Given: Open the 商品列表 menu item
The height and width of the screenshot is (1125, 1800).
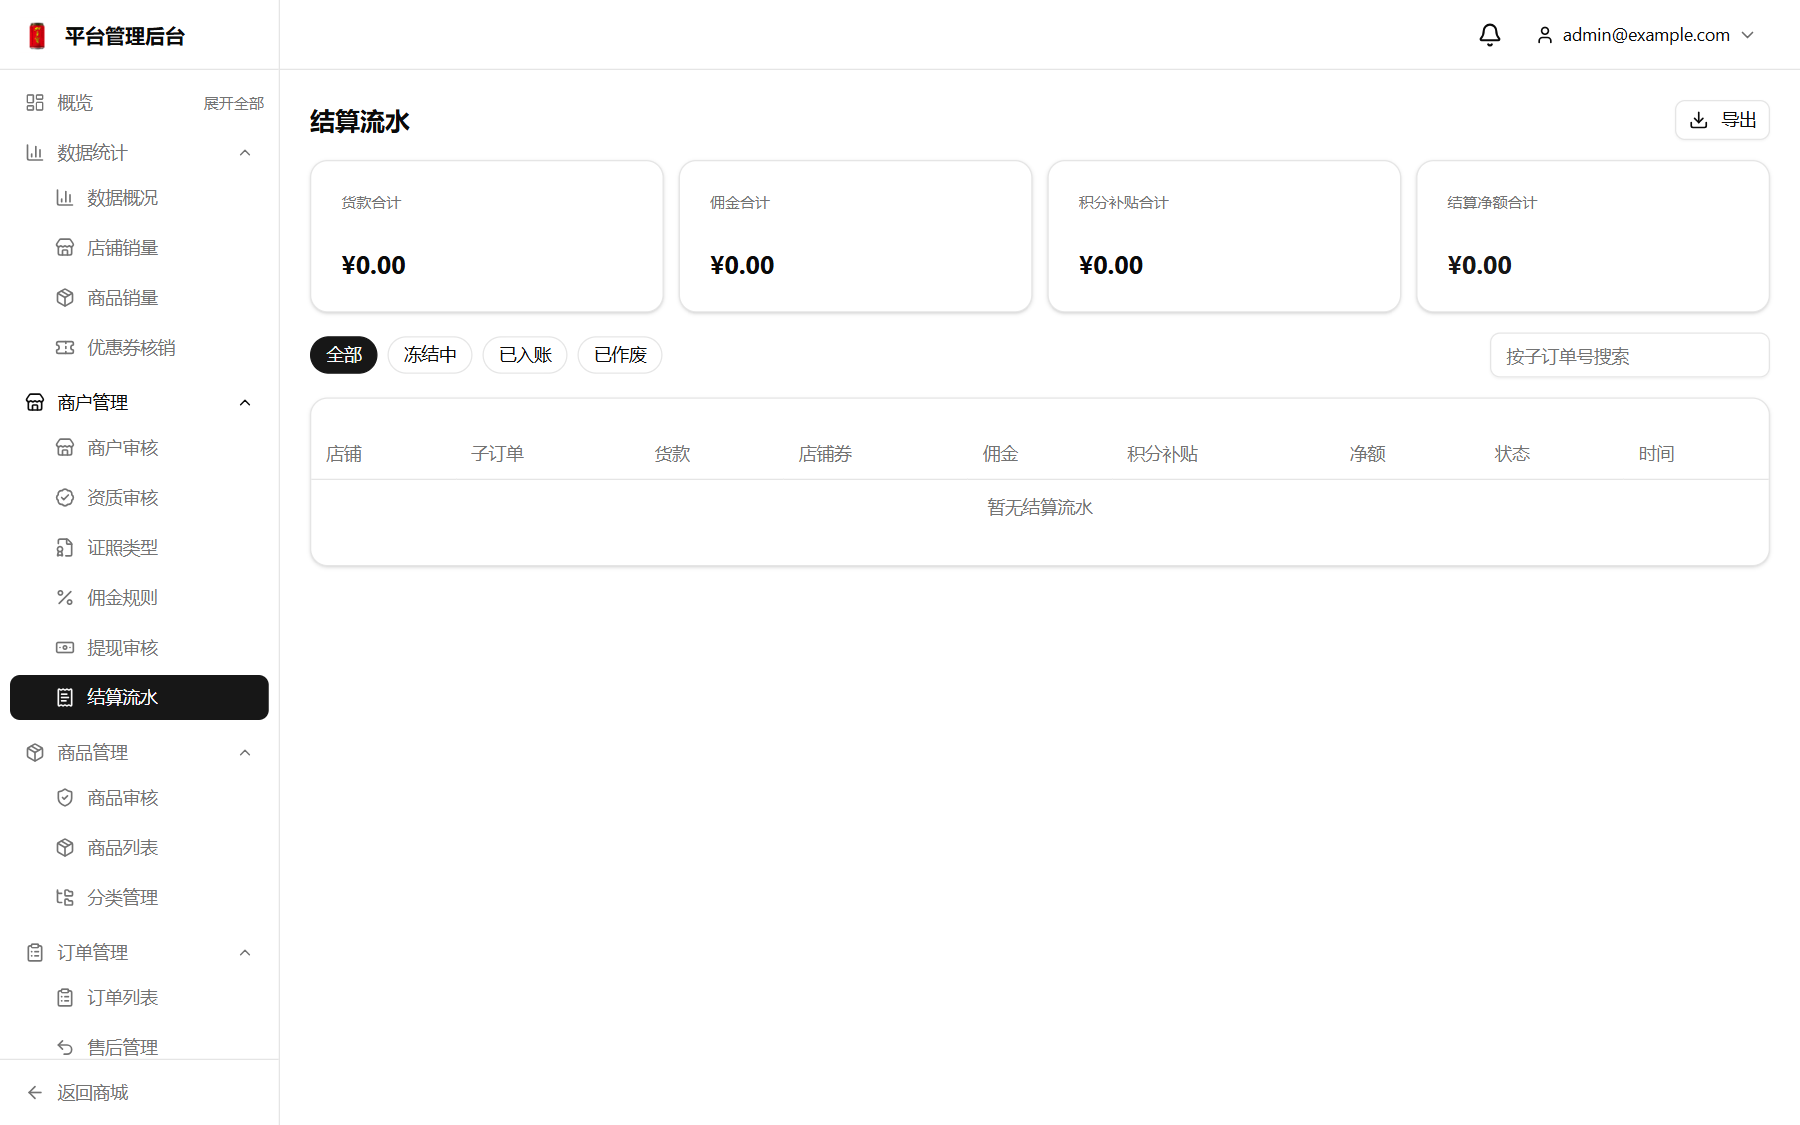Looking at the screenshot, I should [139, 847].
